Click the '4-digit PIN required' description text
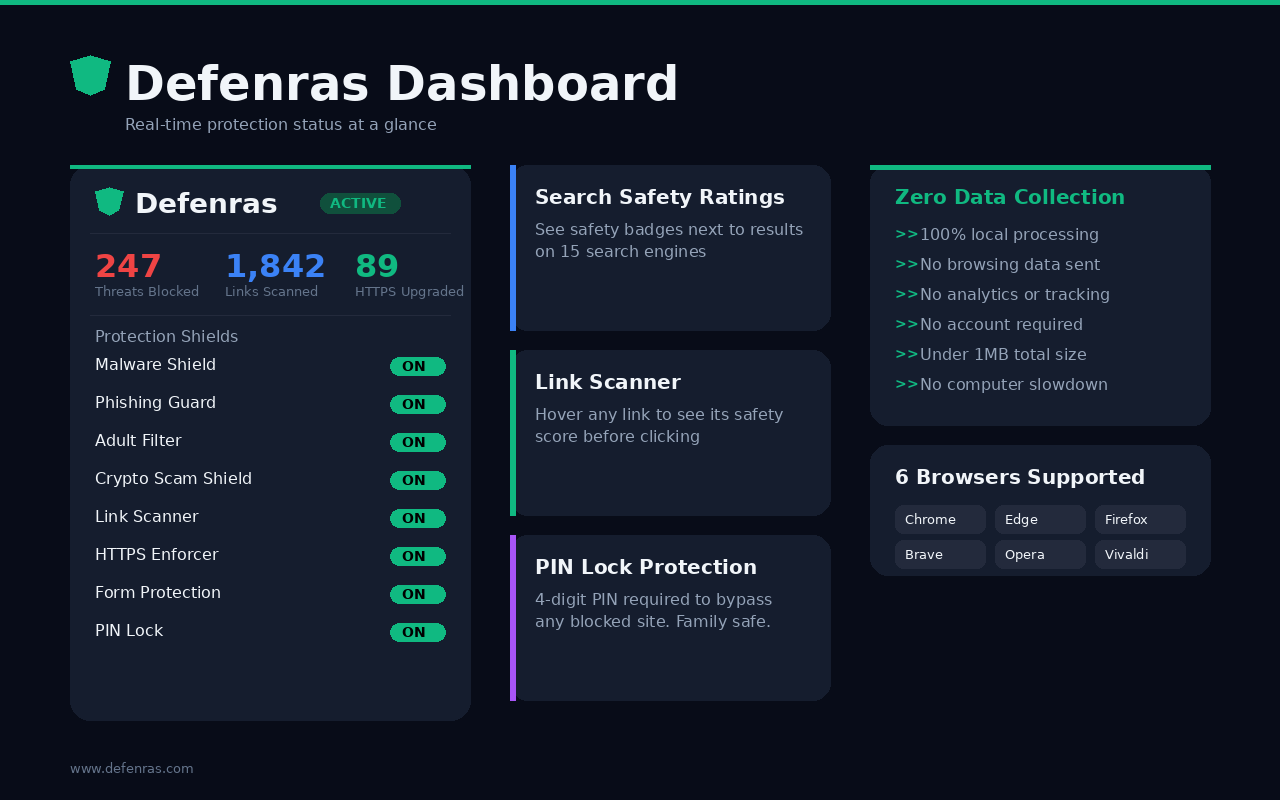Image resolution: width=1280 pixels, height=800 pixels. [x=653, y=611]
